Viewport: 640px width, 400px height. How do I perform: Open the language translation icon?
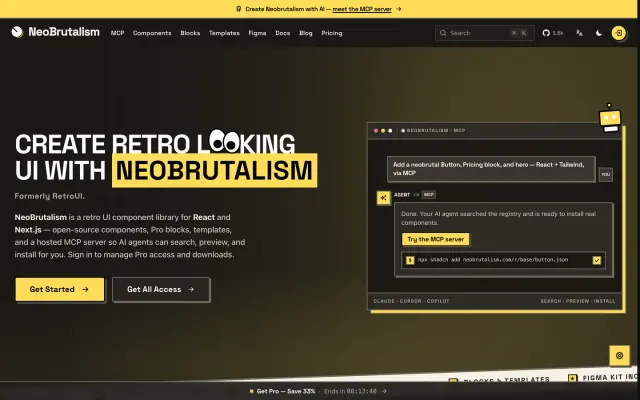[579, 33]
